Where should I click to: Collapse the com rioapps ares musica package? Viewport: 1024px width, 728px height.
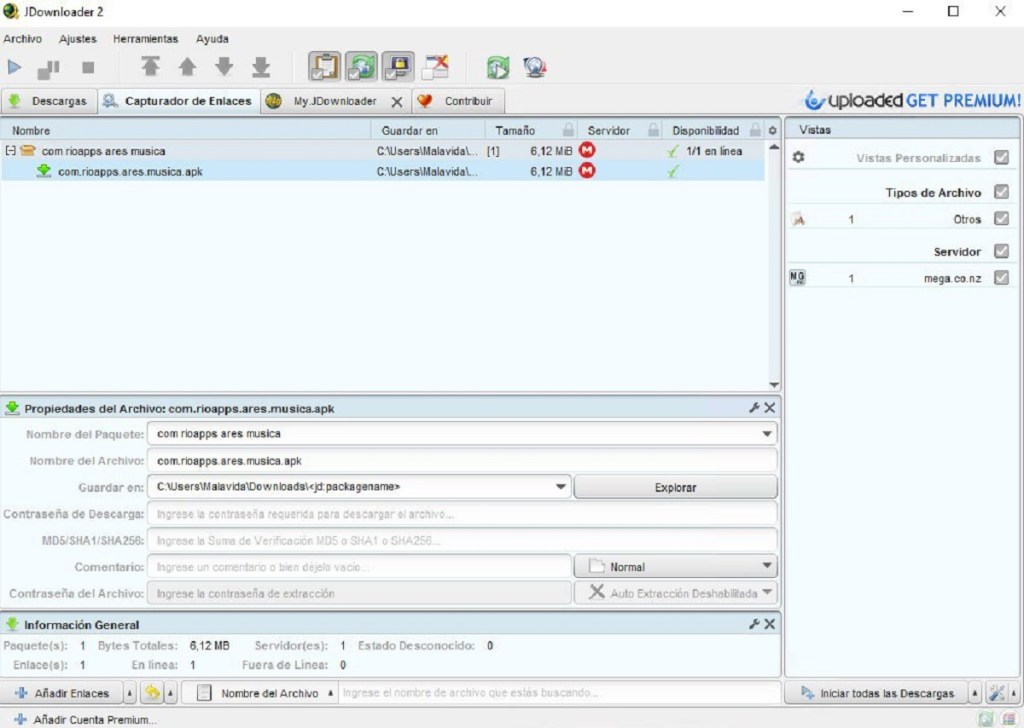(10, 151)
